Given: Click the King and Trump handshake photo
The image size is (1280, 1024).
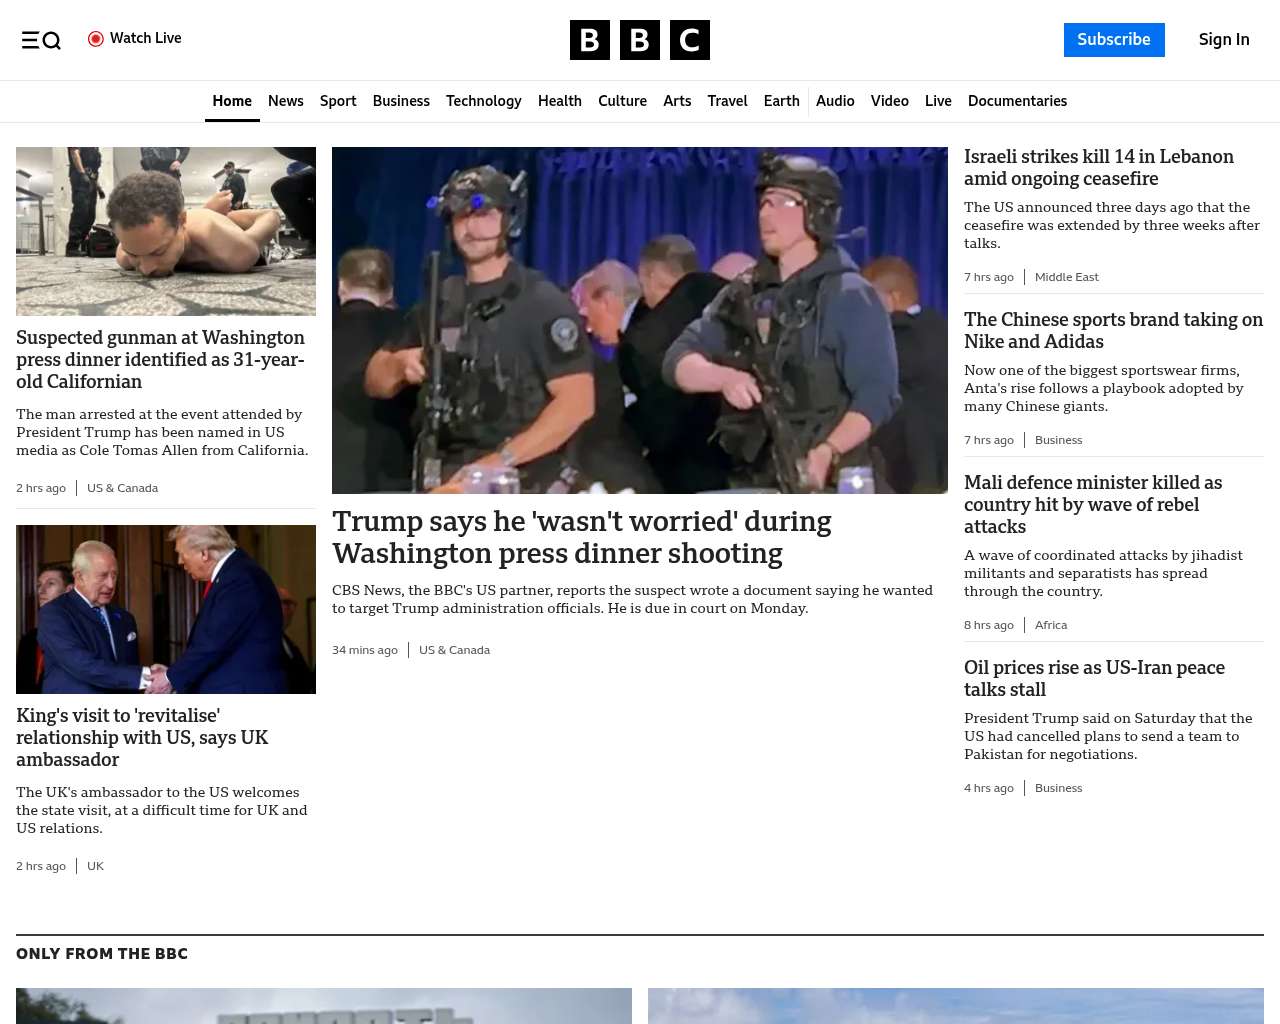Looking at the screenshot, I should pyautogui.click(x=166, y=609).
